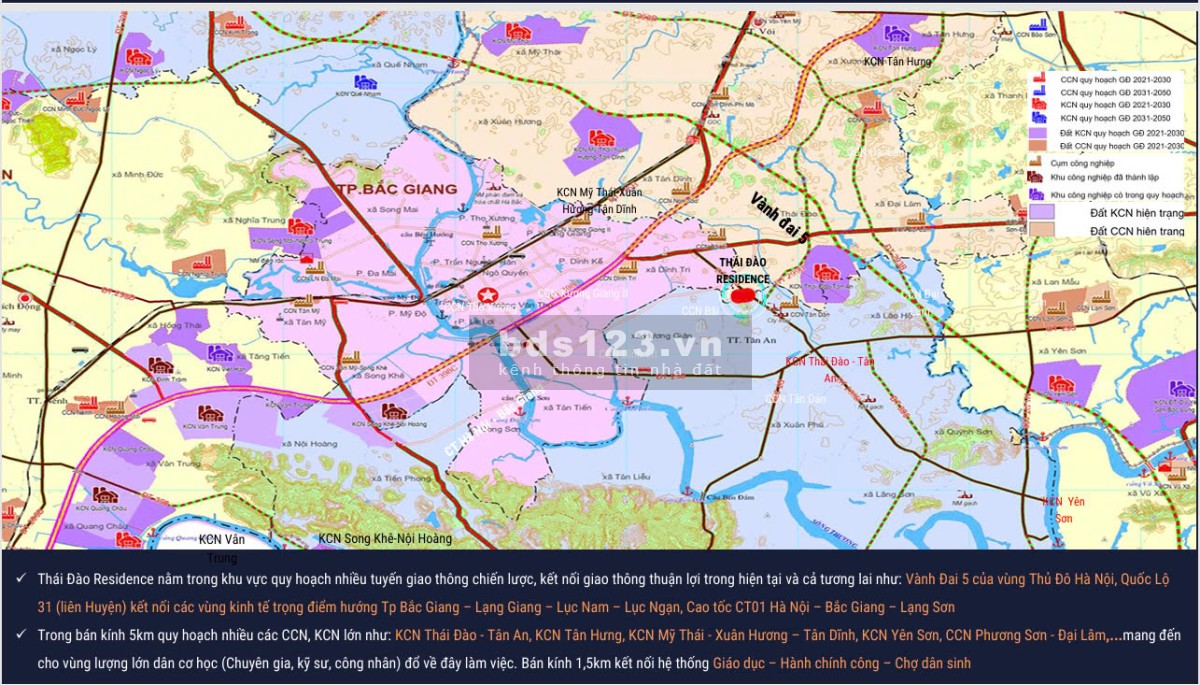Click tan swatch for Đất CCN hiện trạng
The image size is (1200, 685).
coord(1043,230)
